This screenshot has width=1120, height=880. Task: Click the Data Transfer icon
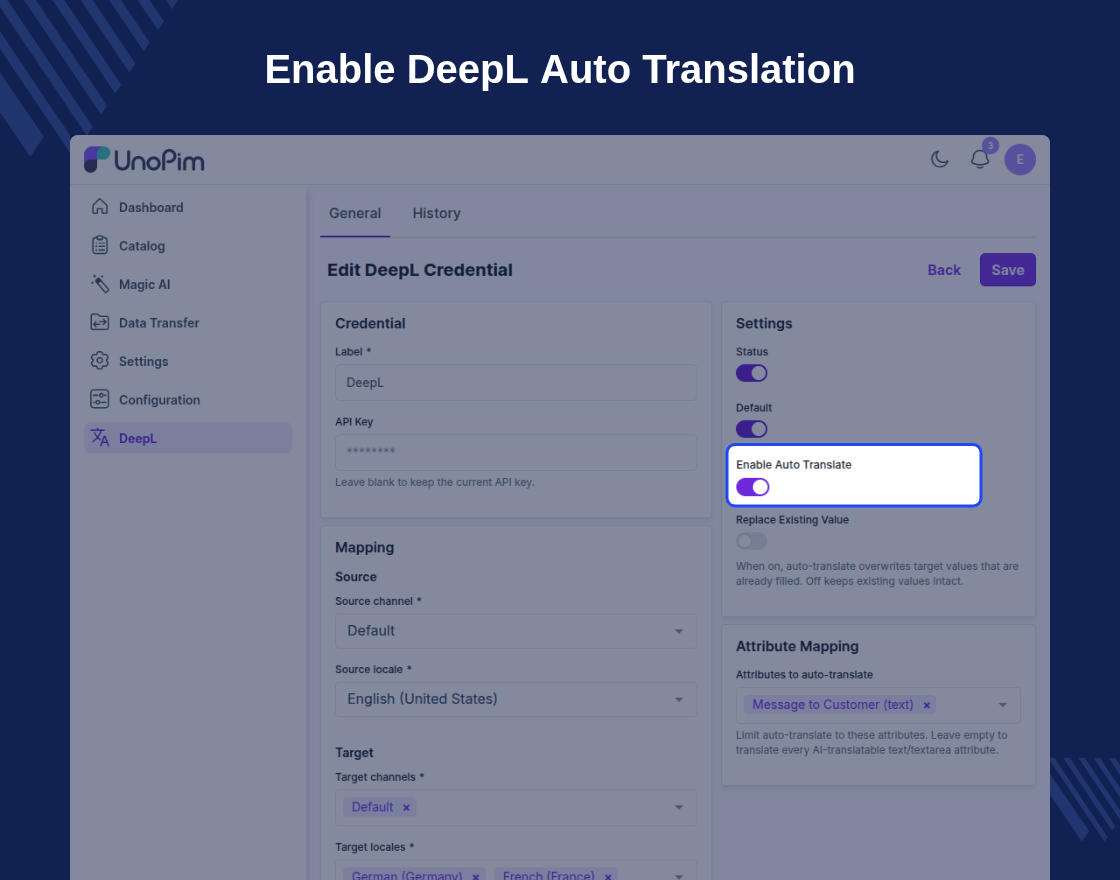pyautogui.click(x=100, y=322)
